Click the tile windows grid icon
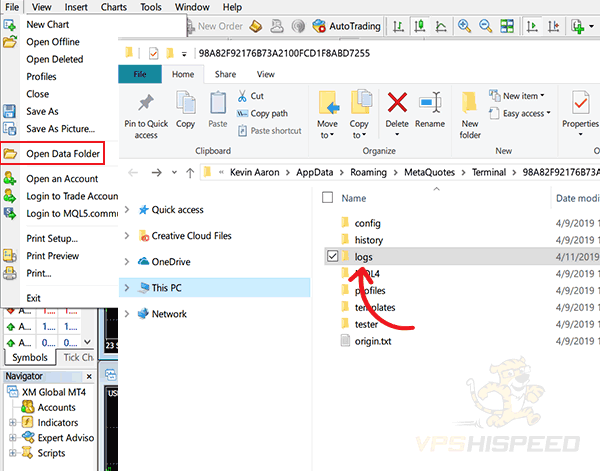The image size is (600, 471). click(x=507, y=26)
